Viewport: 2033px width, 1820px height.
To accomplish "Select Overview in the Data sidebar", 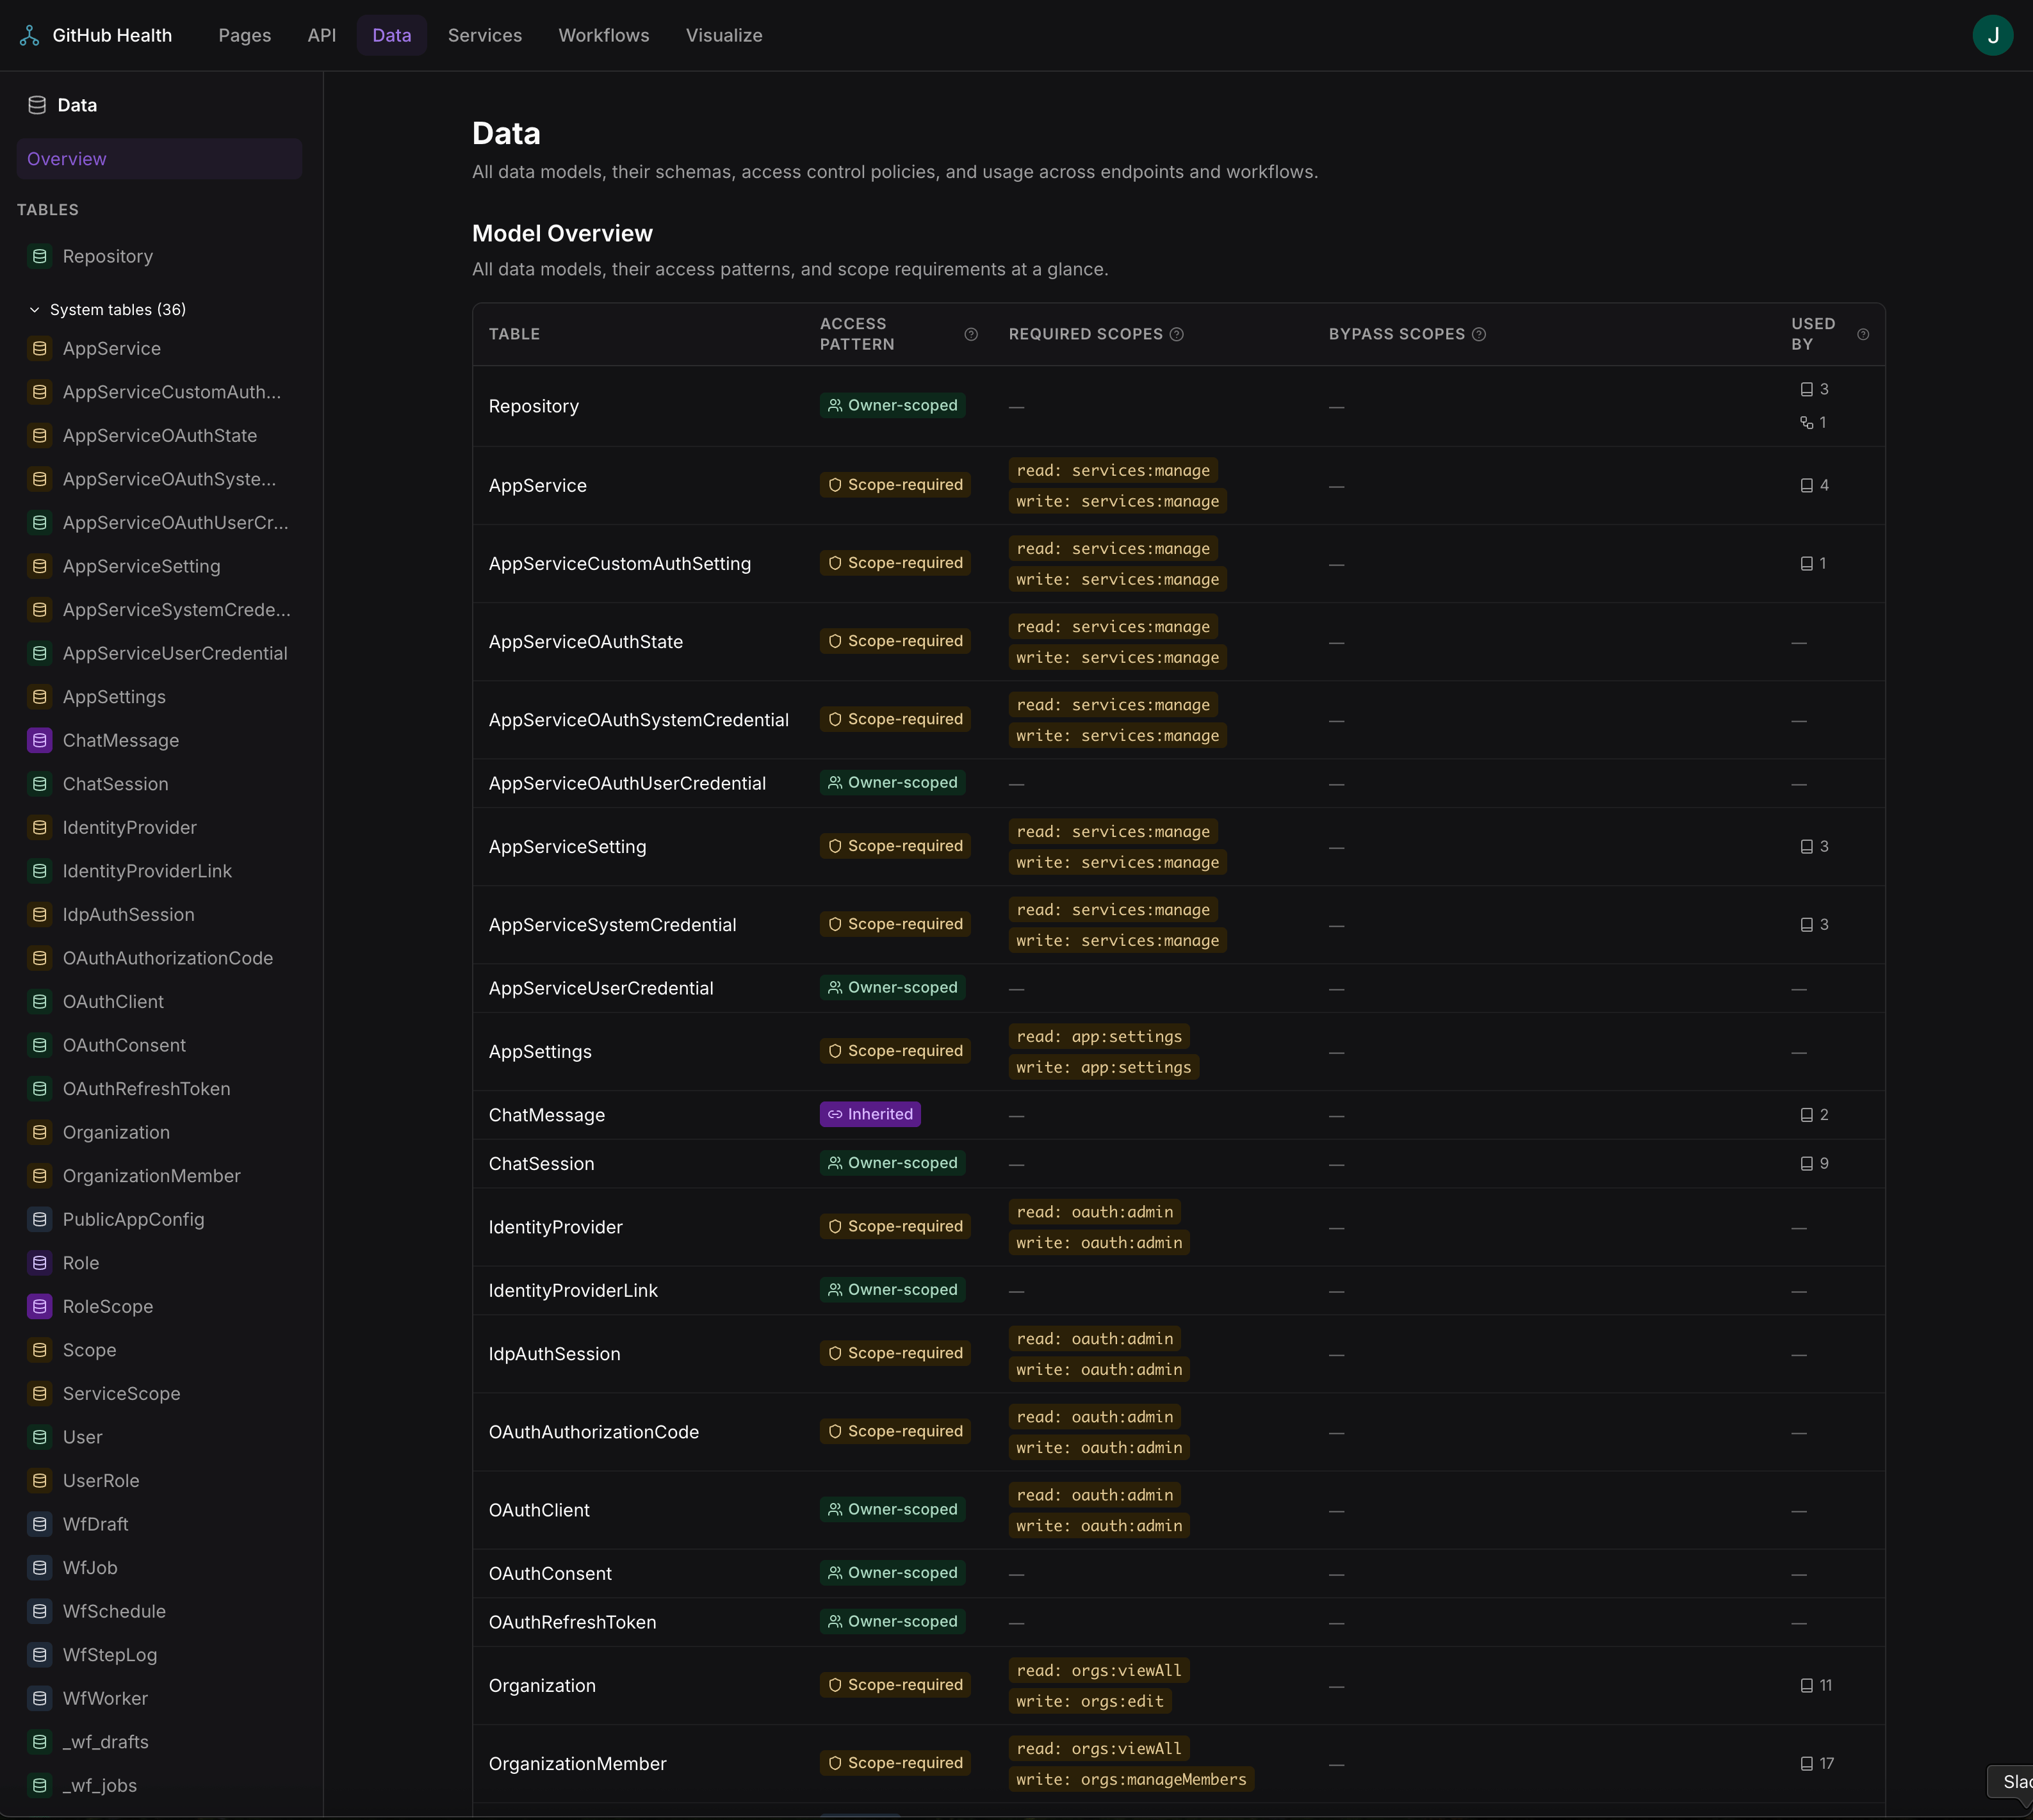I will (159, 159).
